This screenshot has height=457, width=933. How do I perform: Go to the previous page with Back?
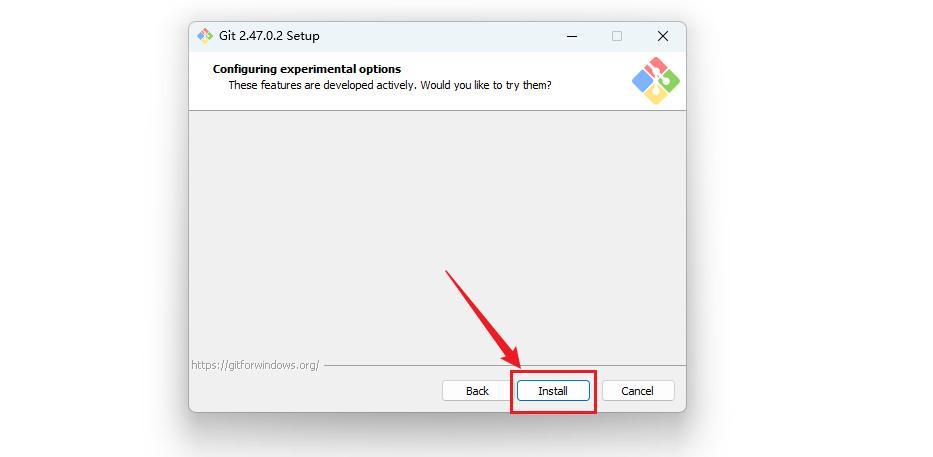[477, 391]
